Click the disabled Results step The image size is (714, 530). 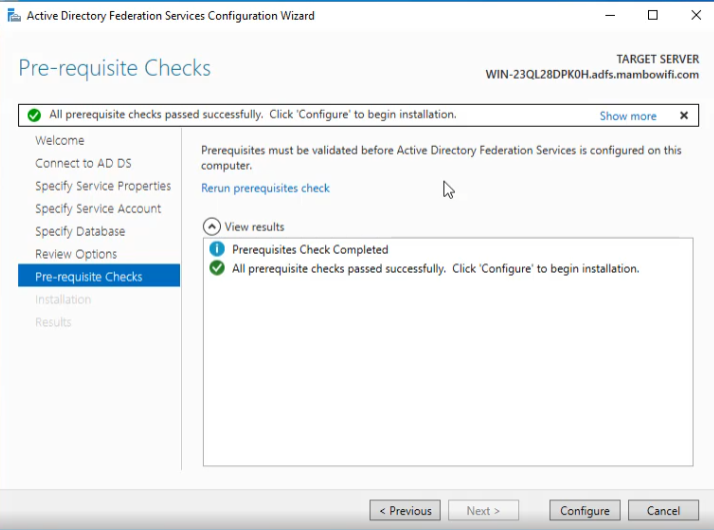53,322
